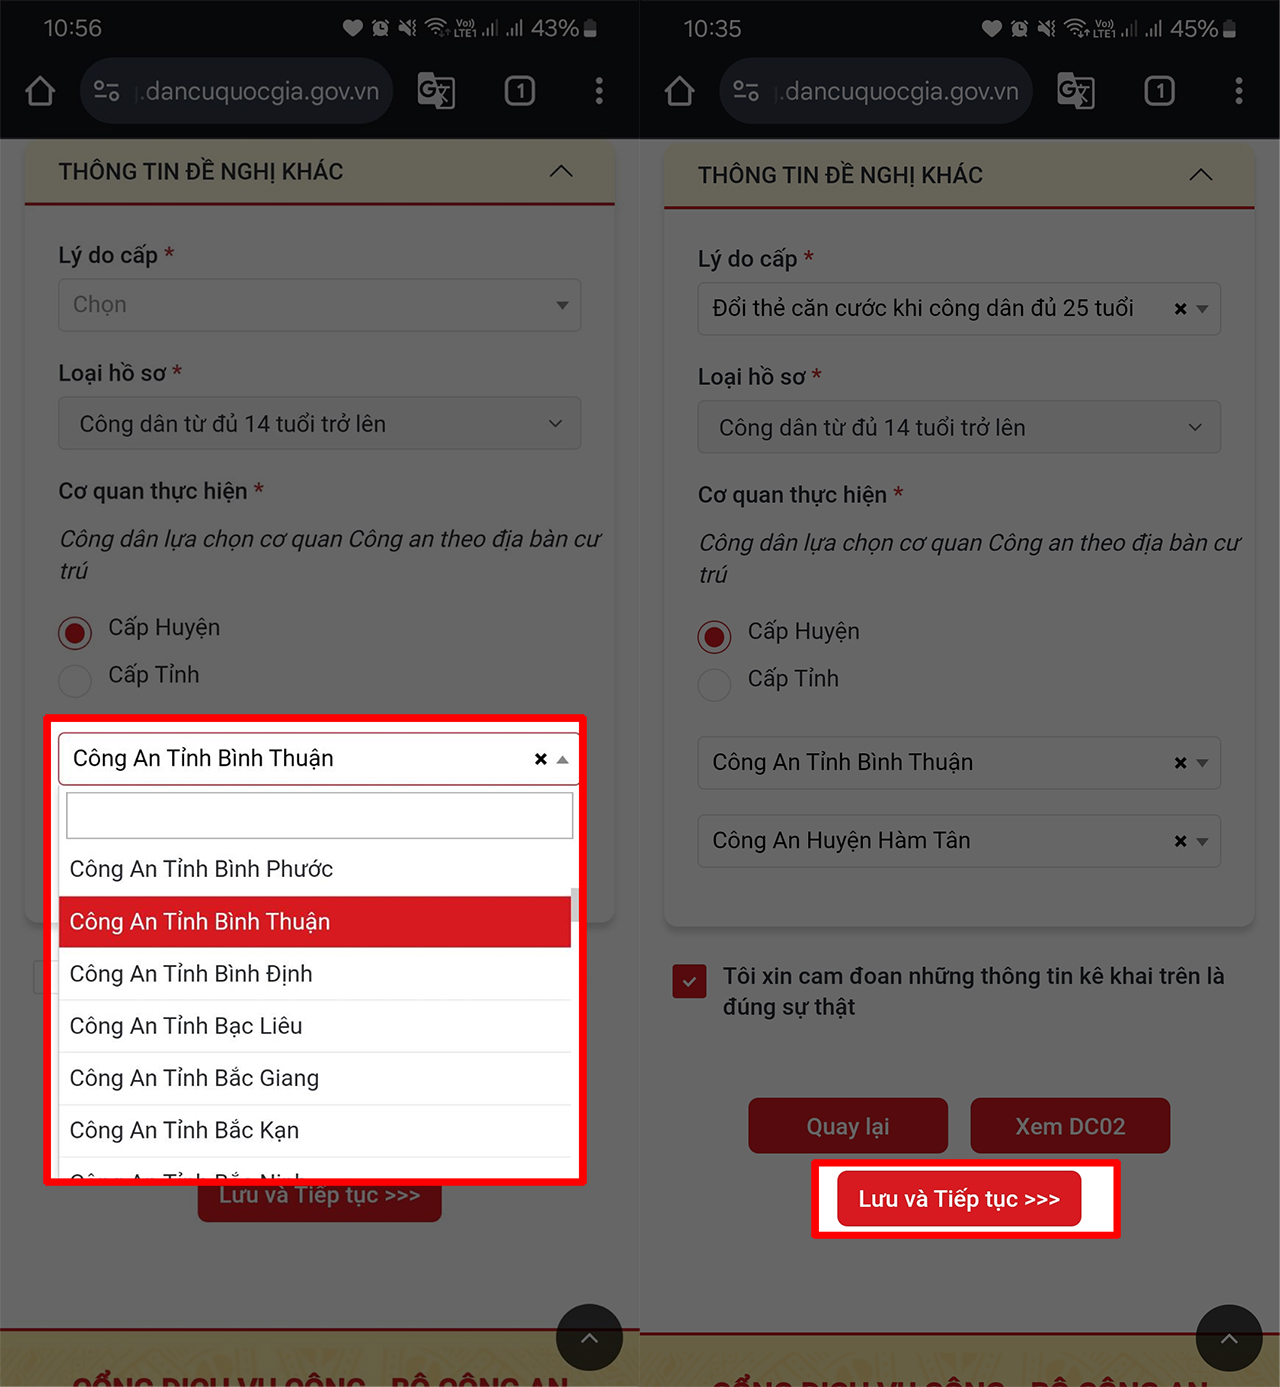This screenshot has height=1387, width=1280.
Task: Choose Công An Tỉnh Bình Phước option
Action: (315, 869)
